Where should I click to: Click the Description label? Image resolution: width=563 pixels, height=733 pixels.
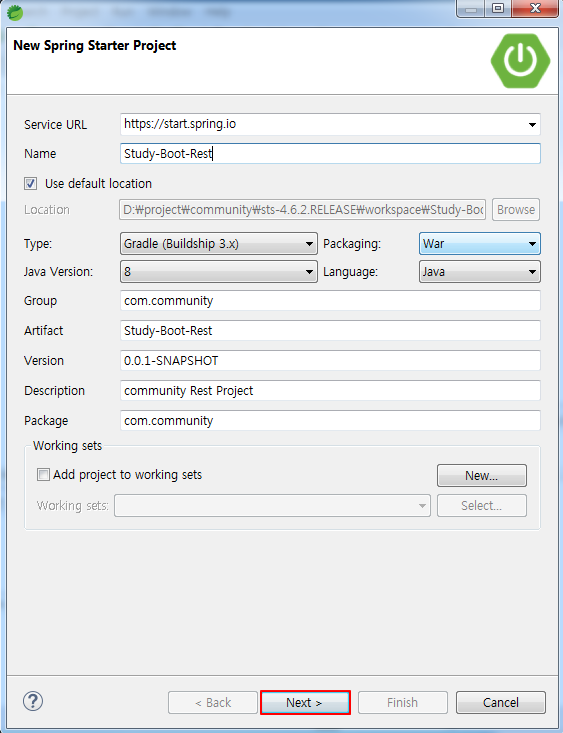pyautogui.click(x=54, y=390)
